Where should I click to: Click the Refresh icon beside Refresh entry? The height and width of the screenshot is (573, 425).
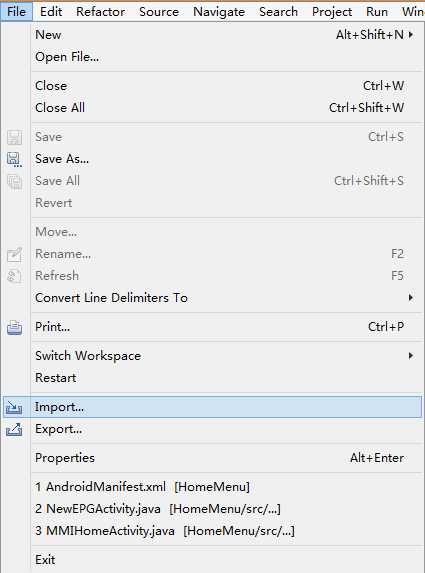[x=14, y=276]
